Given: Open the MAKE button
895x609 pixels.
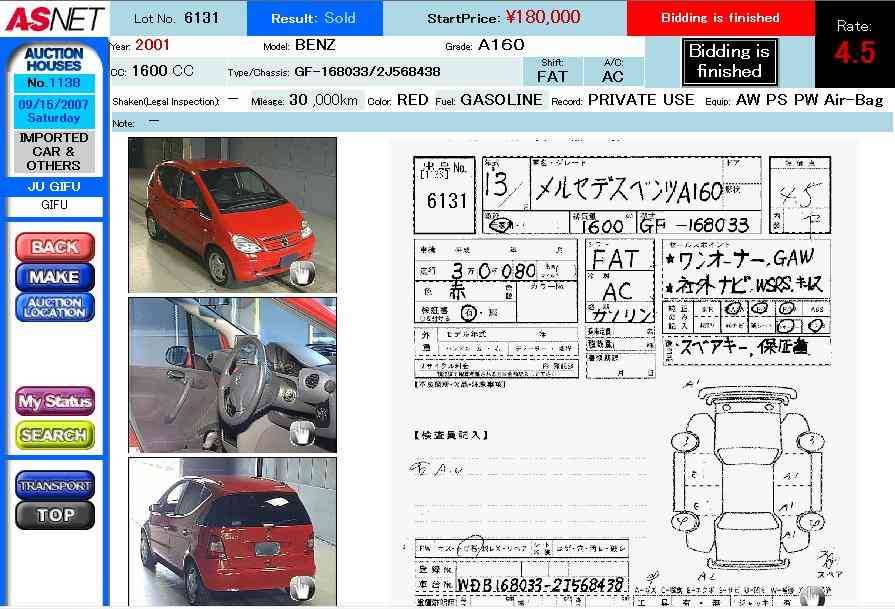Looking at the screenshot, I should coord(55,277).
